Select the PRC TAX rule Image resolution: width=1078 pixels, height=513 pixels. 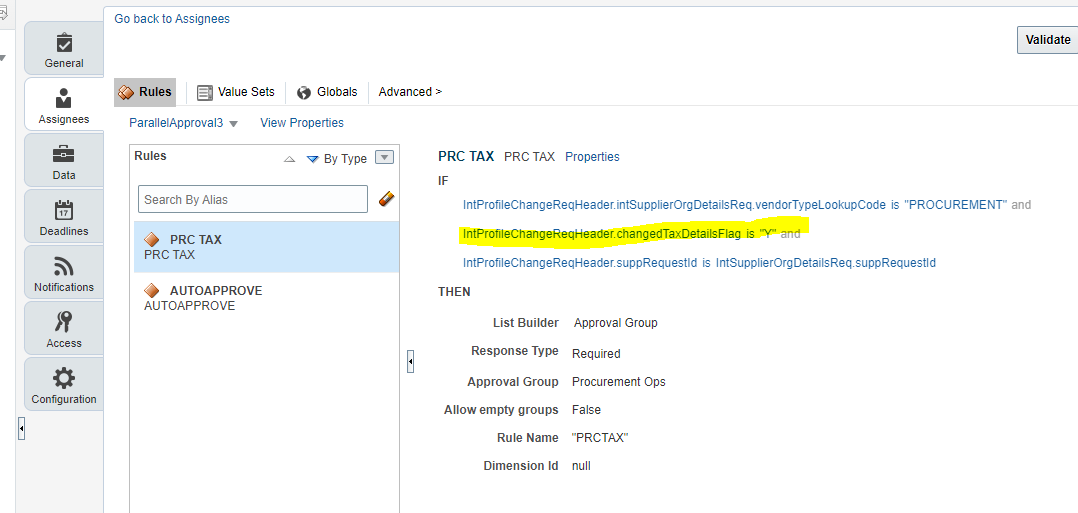(267, 247)
